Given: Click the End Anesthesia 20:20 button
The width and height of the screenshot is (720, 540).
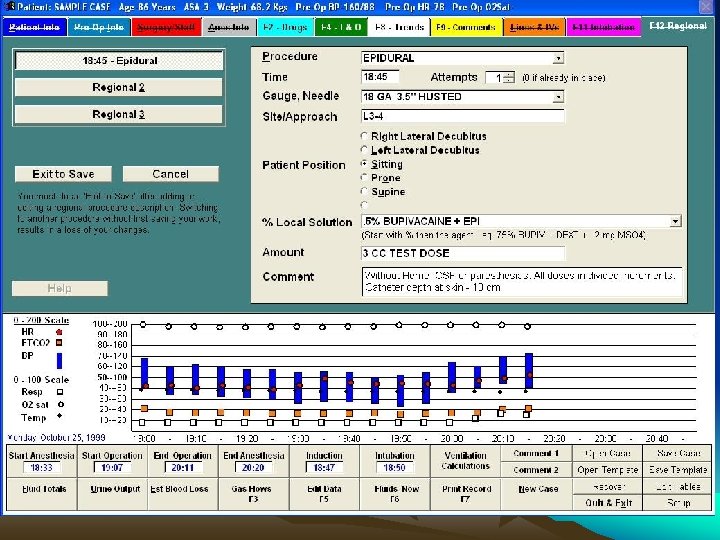Looking at the screenshot, I should [x=253, y=461].
